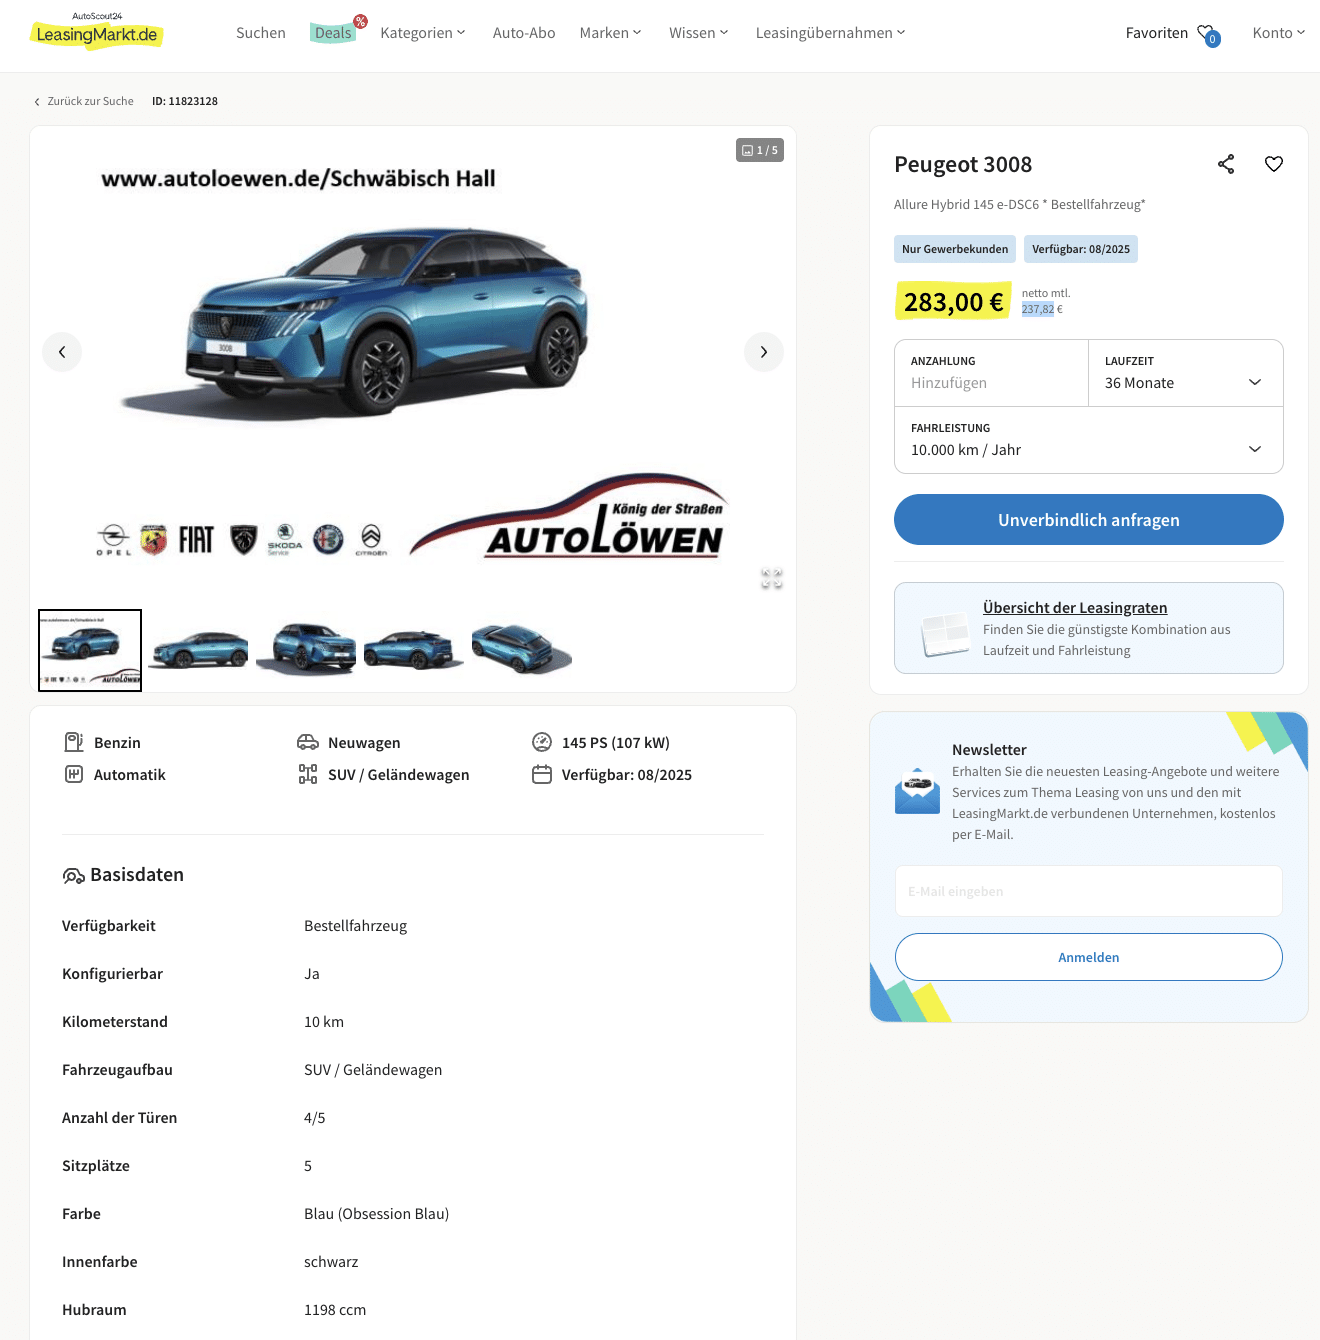Select the third car thumbnail front view
The image size is (1320, 1340).
click(x=306, y=650)
